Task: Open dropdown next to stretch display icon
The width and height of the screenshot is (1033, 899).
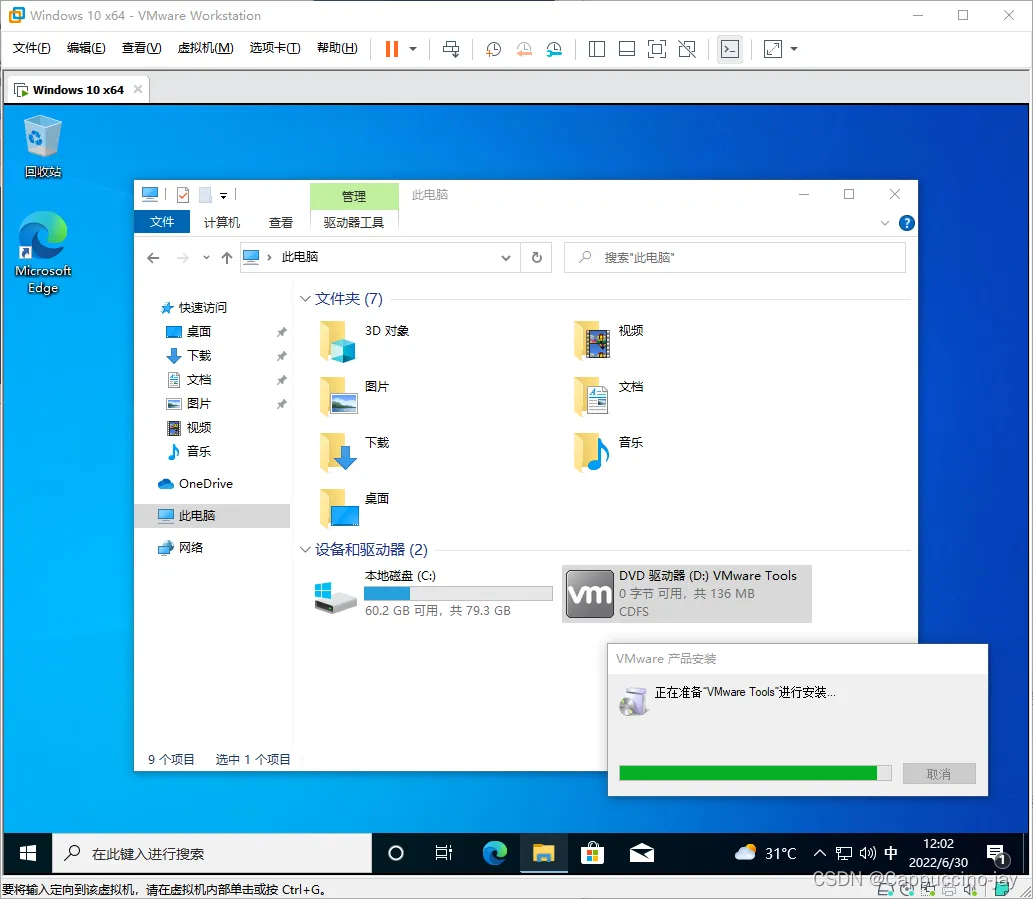Action: tap(794, 49)
